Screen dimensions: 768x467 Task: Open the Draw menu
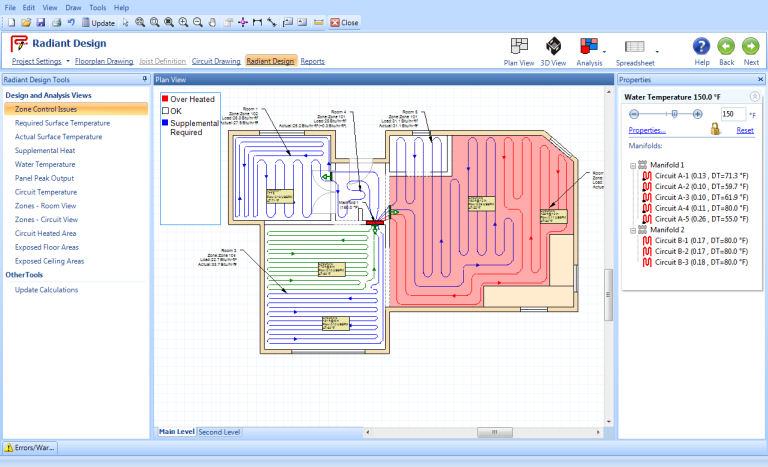click(x=73, y=8)
